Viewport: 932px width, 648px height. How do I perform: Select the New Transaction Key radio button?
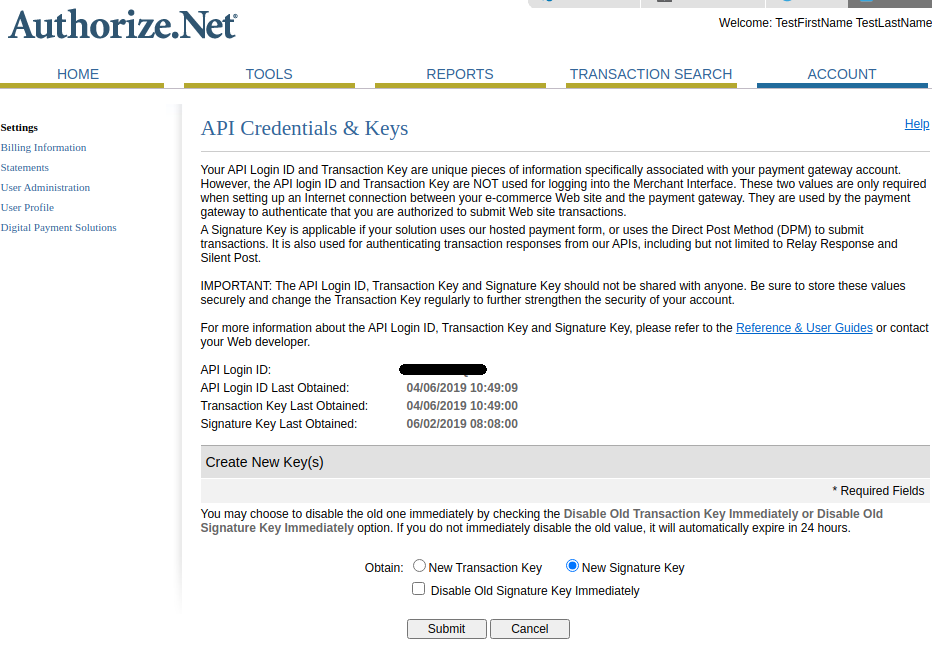coord(420,566)
